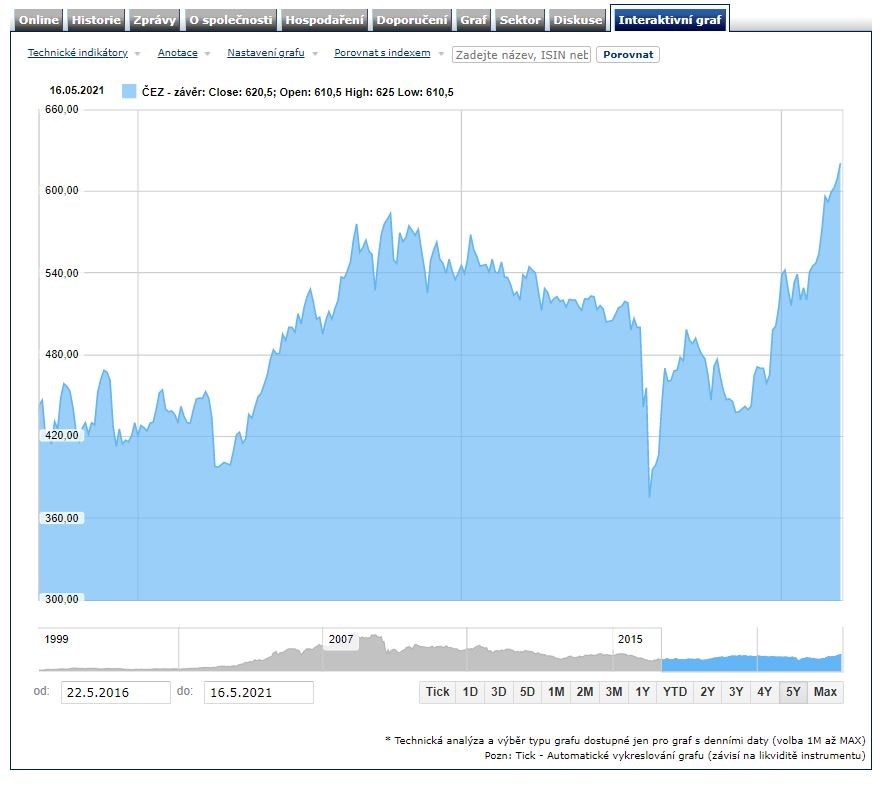Set chart range to 1M
This screenshot has width=896, height=790.
click(556, 692)
